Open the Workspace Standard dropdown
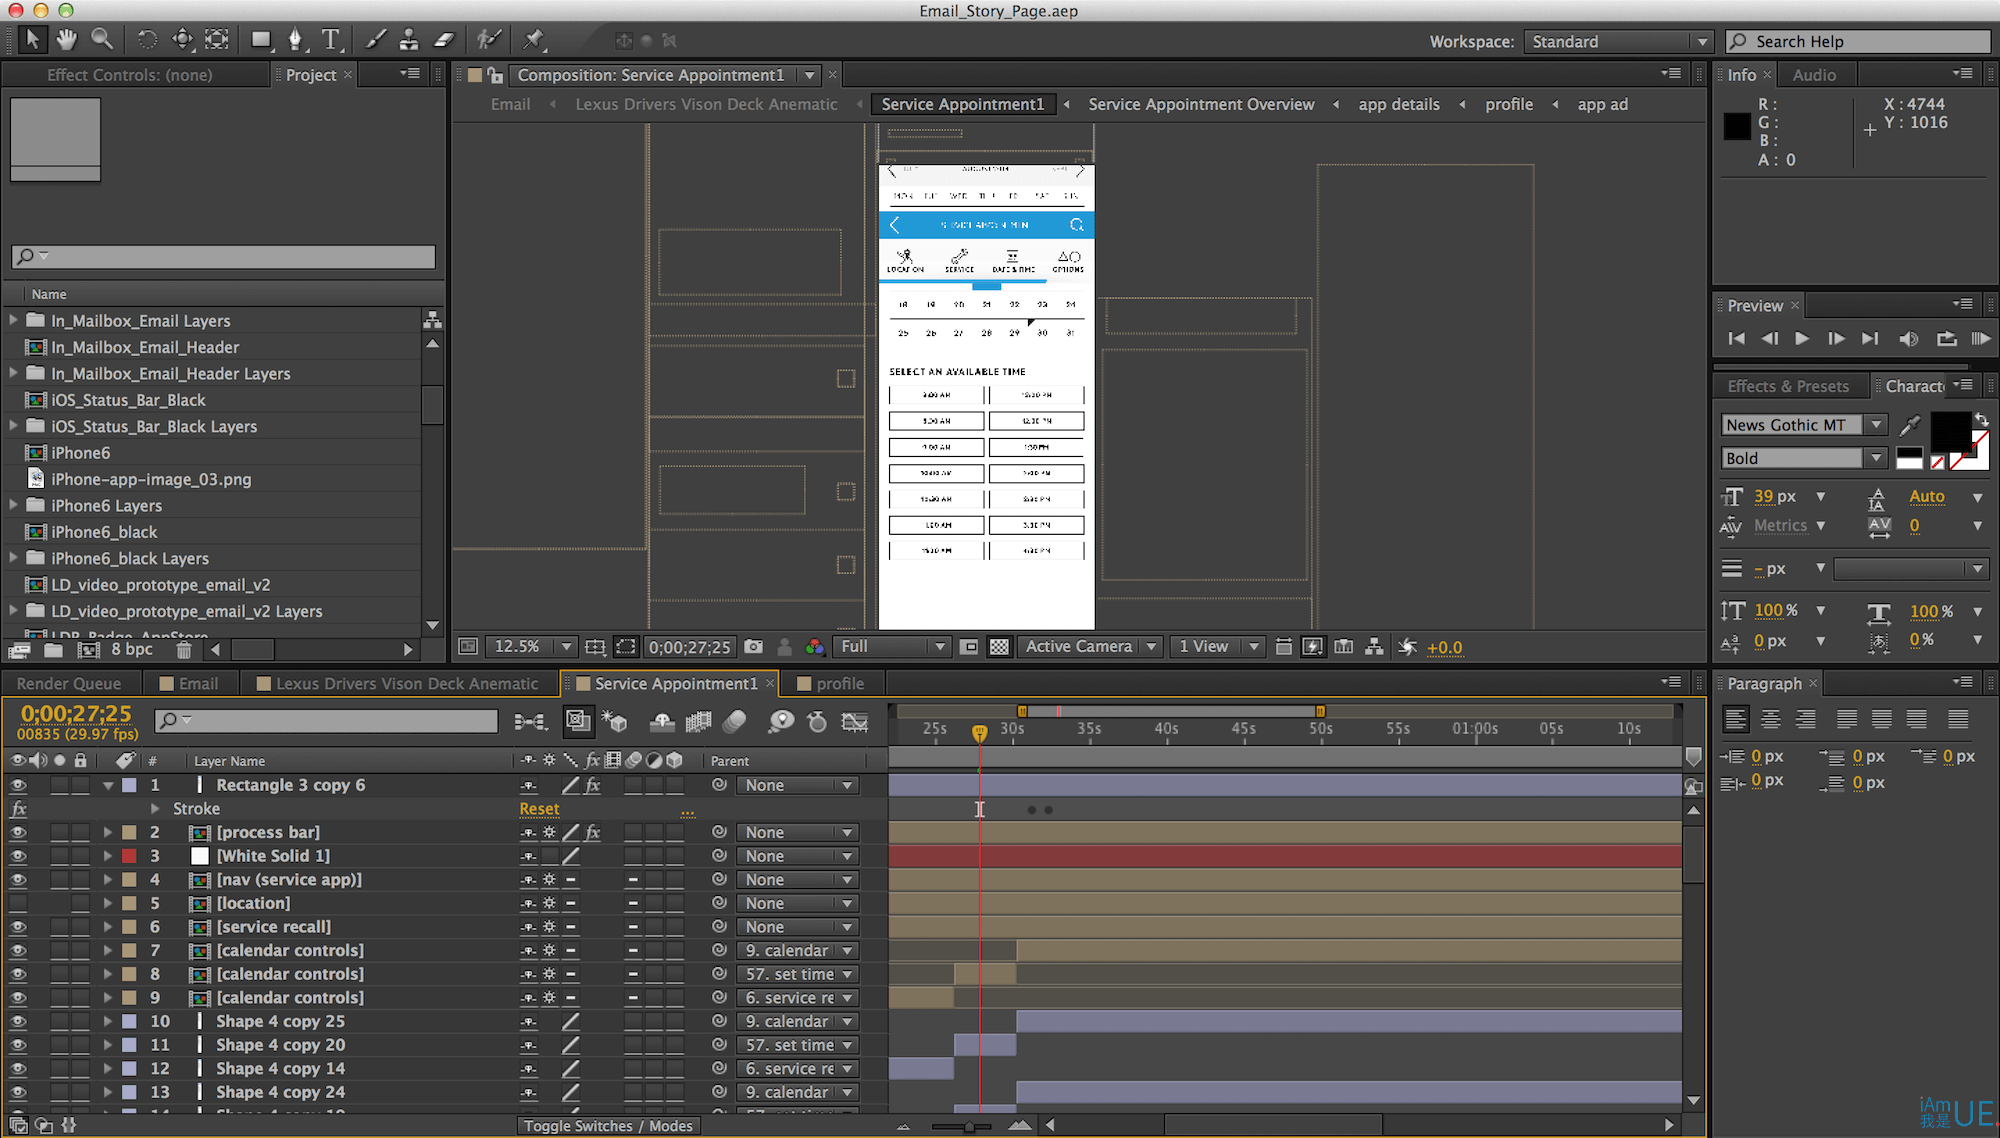Viewport: 2000px width, 1138px height. [x=1618, y=42]
